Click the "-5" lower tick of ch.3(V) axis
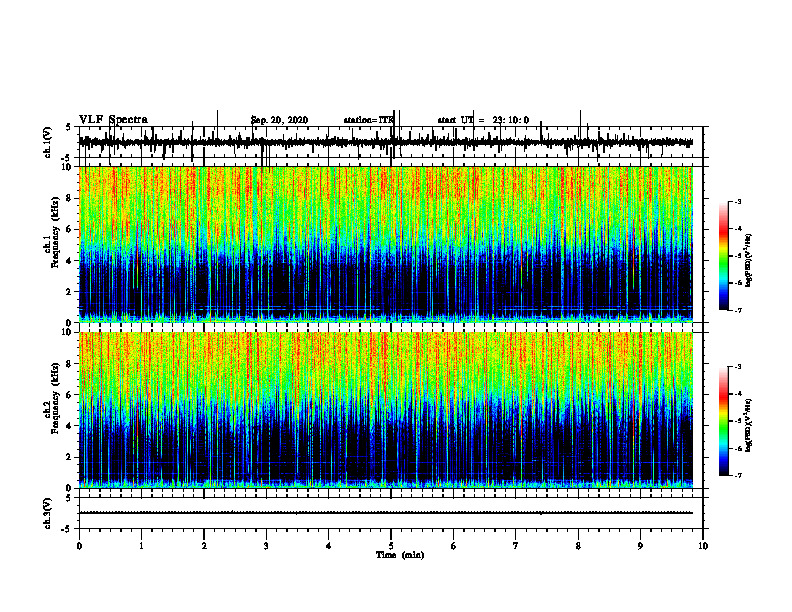792x612 pixels. 67,529
